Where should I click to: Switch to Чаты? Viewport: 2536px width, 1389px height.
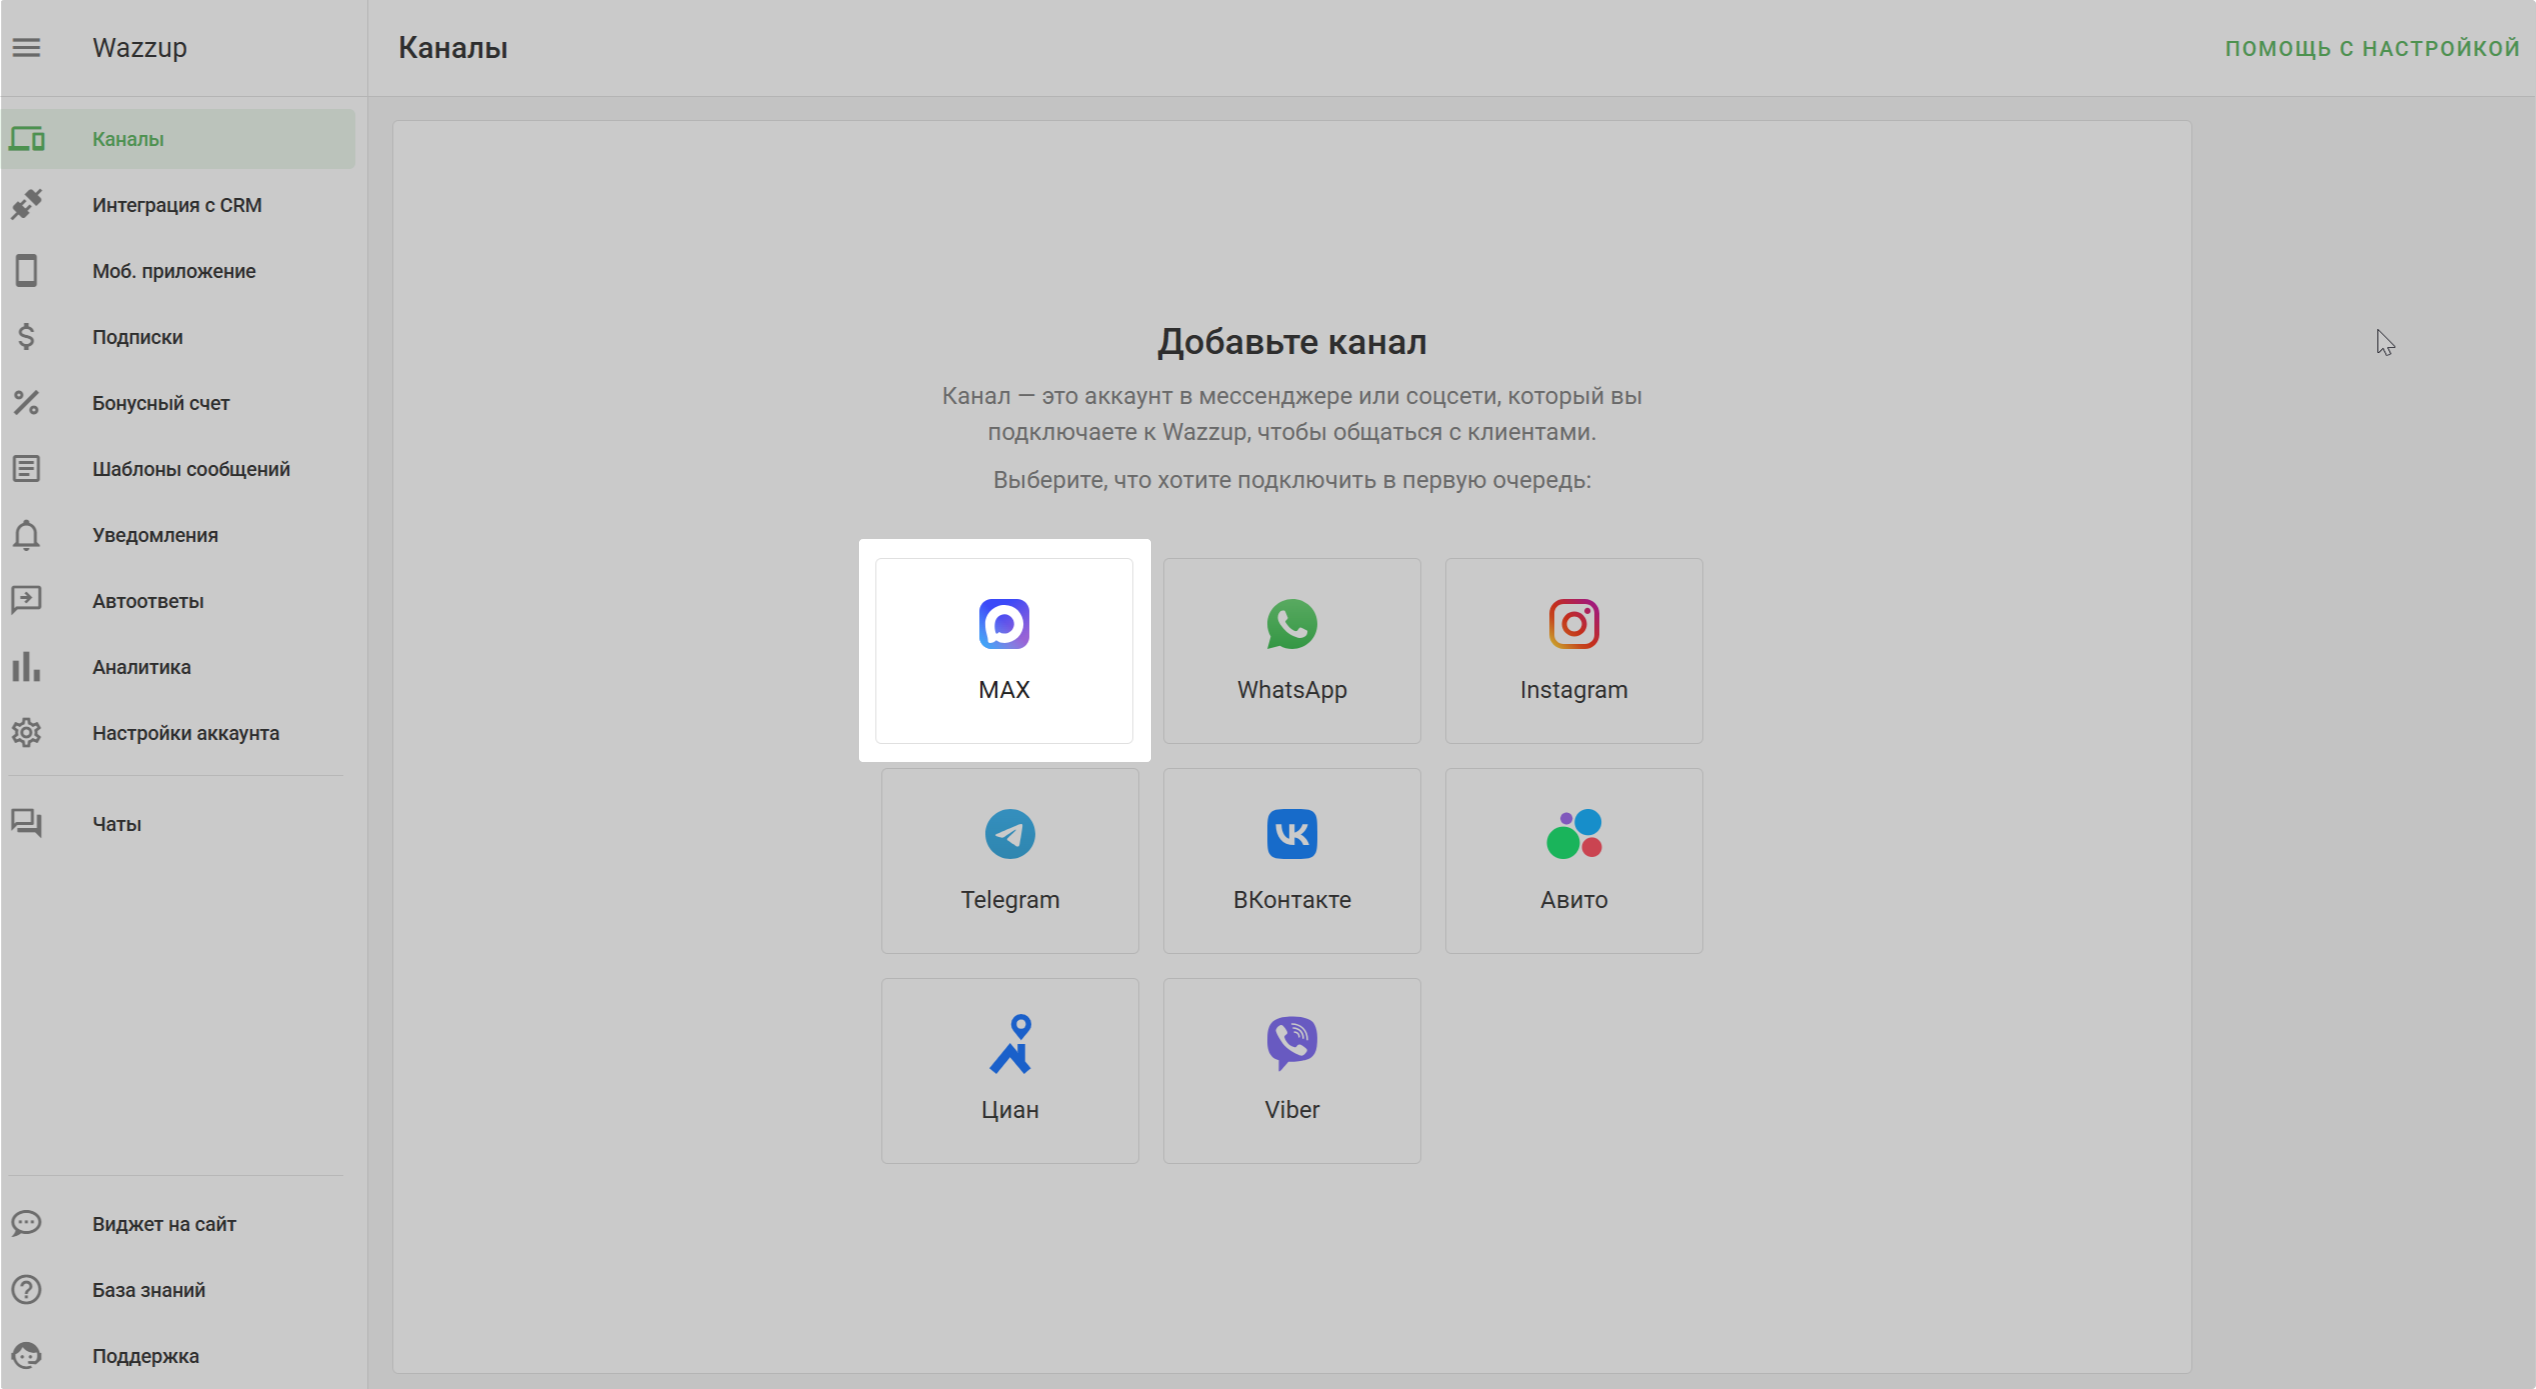click(178, 824)
